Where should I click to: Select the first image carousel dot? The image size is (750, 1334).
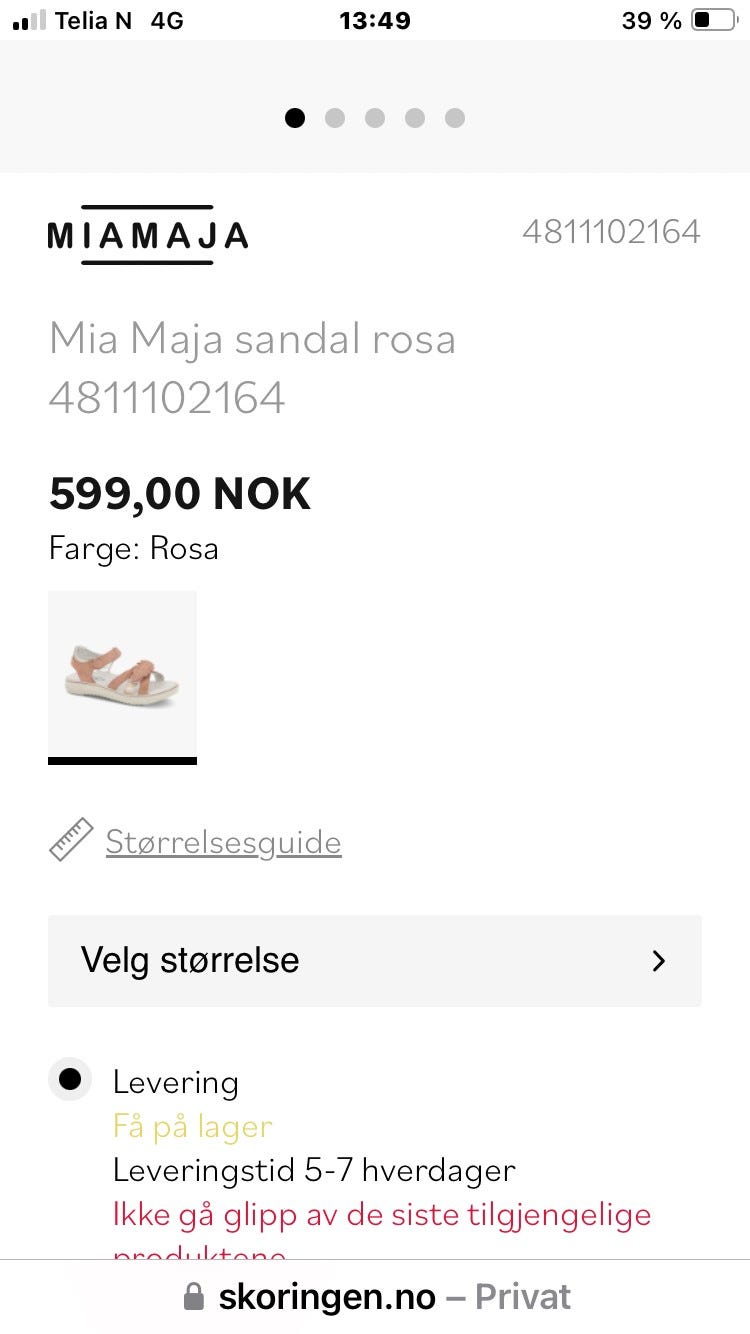click(x=295, y=118)
